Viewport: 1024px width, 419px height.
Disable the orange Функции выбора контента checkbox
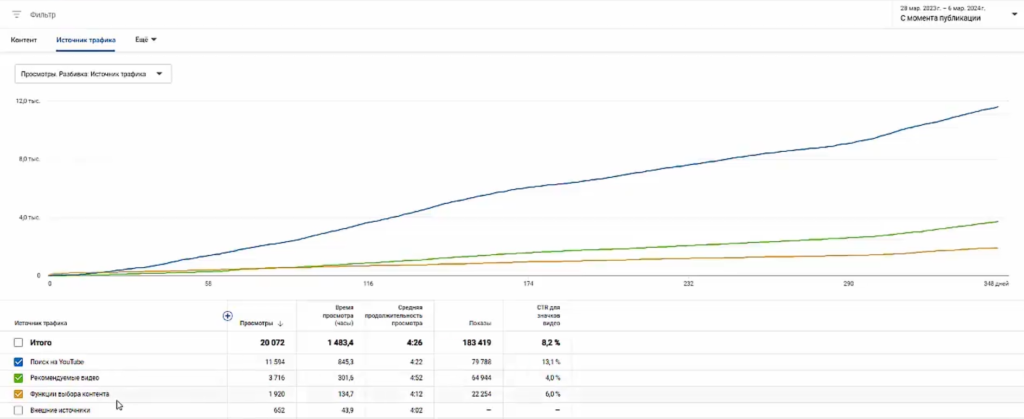tap(19, 394)
